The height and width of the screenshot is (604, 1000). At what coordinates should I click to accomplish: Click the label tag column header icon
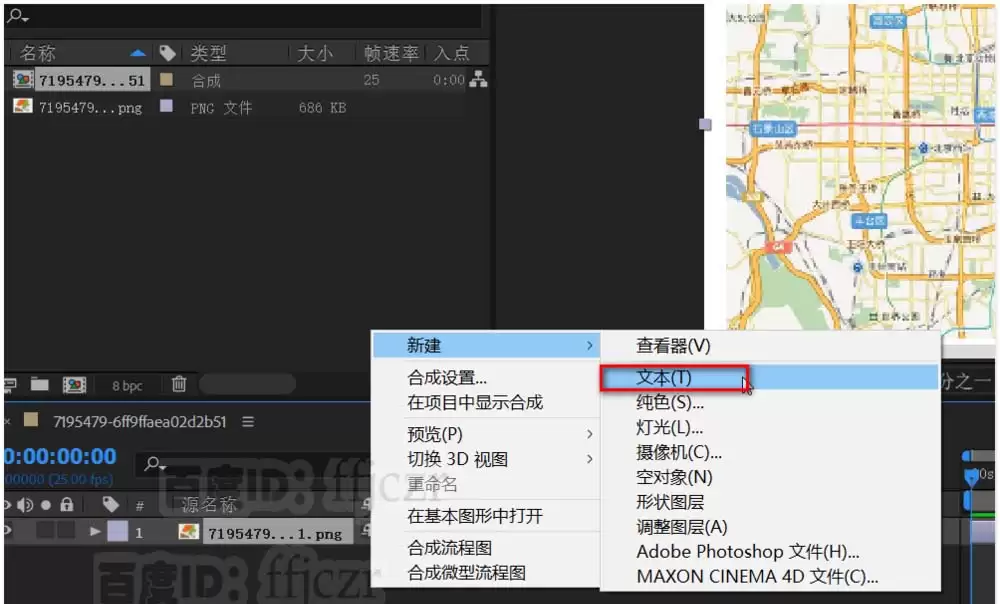pos(167,53)
